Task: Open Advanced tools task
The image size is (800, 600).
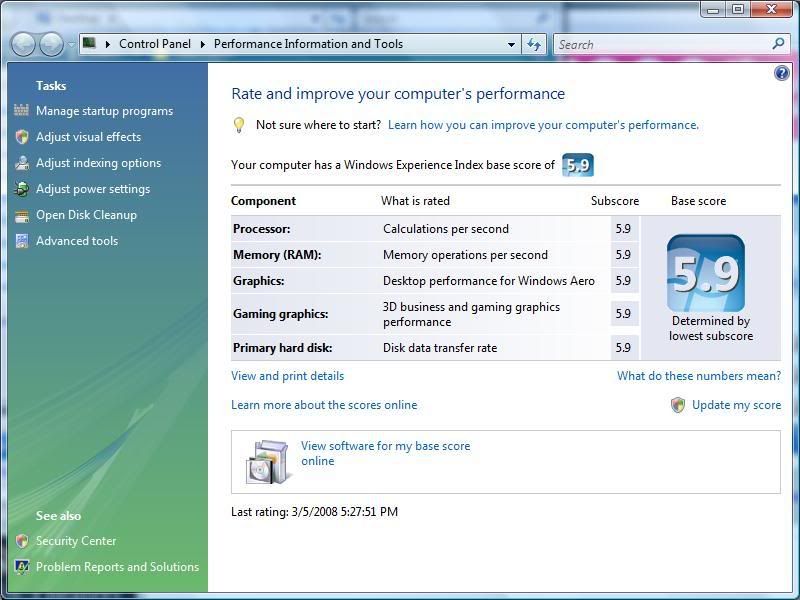Action: pyautogui.click(x=77, y=241)
